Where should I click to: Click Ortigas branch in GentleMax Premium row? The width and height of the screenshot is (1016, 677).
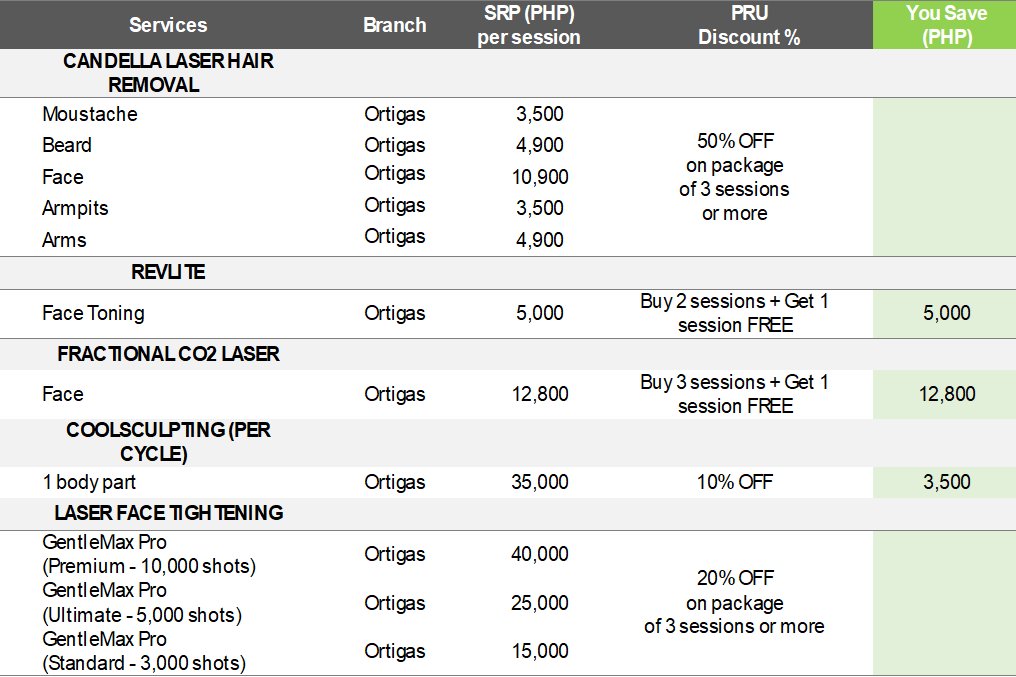click(395, 555)
